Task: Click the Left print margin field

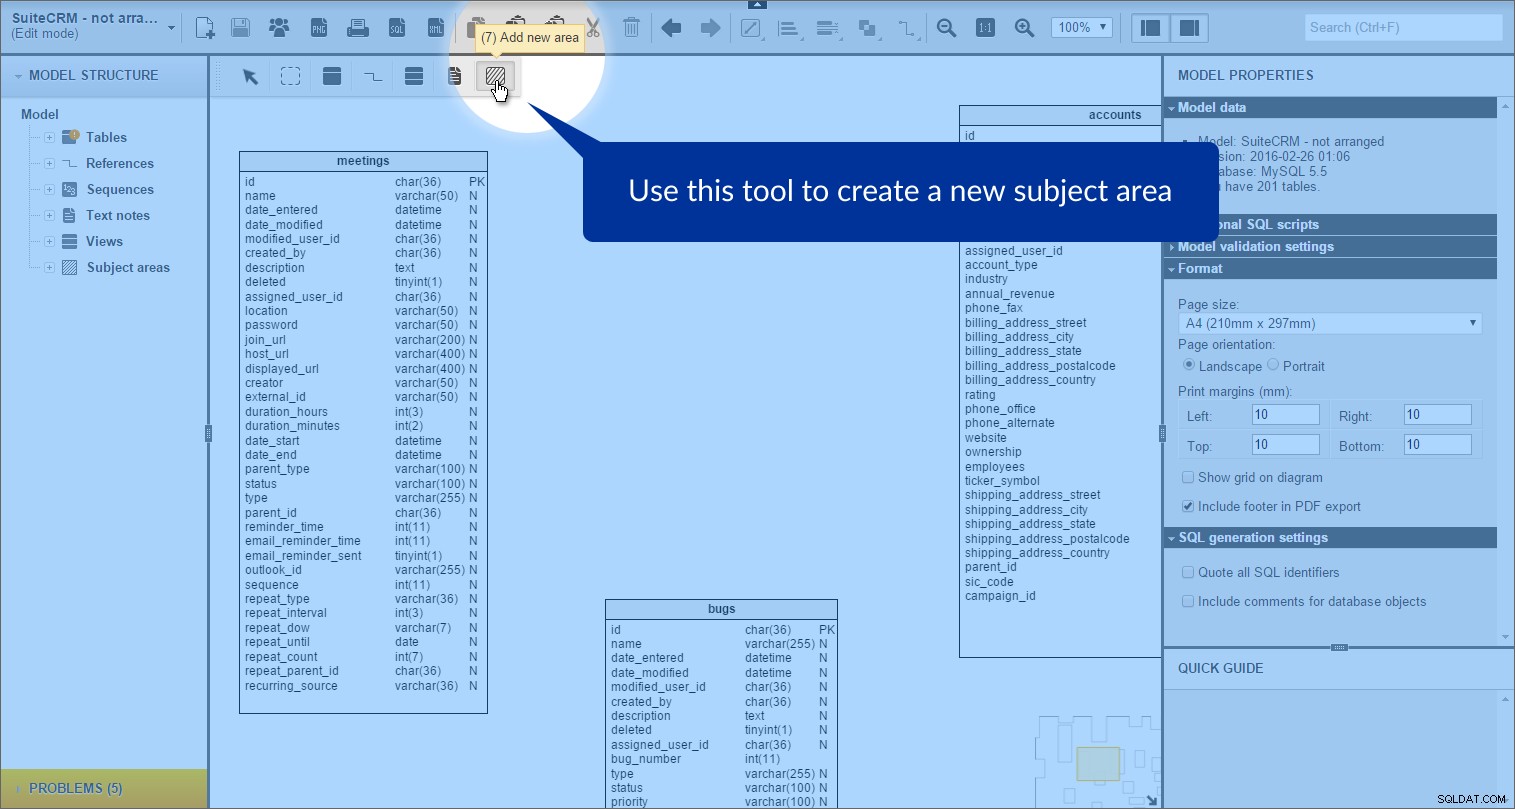Action: (x=1286, y=415)
